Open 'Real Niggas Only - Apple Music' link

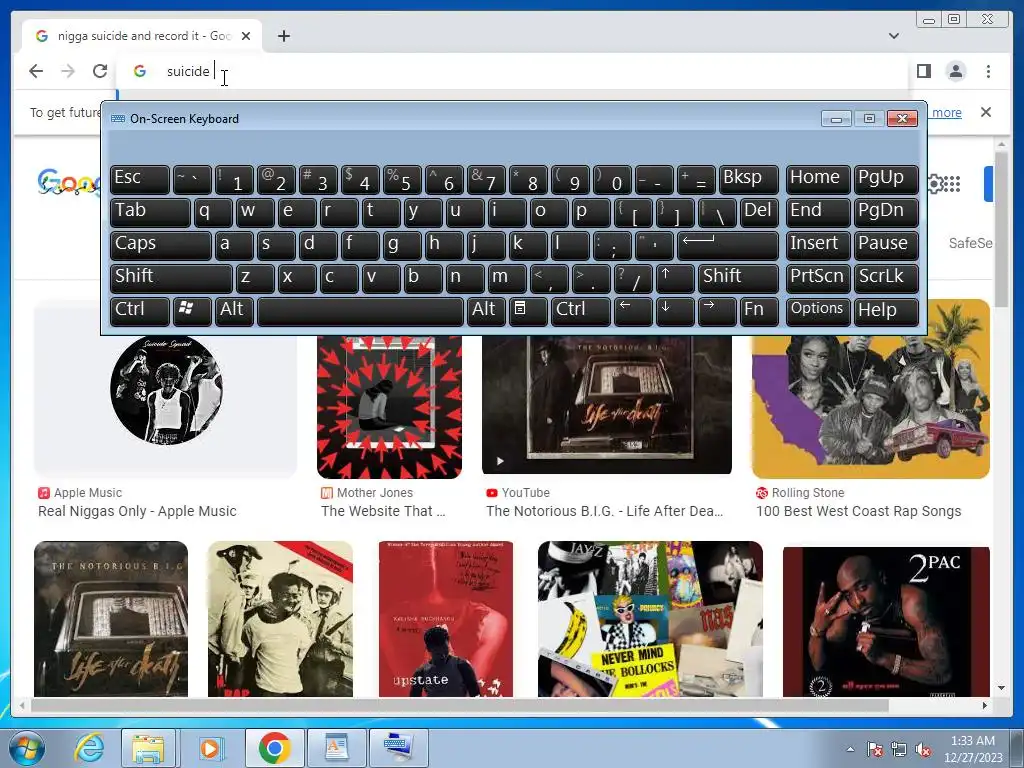coord(137,511)
